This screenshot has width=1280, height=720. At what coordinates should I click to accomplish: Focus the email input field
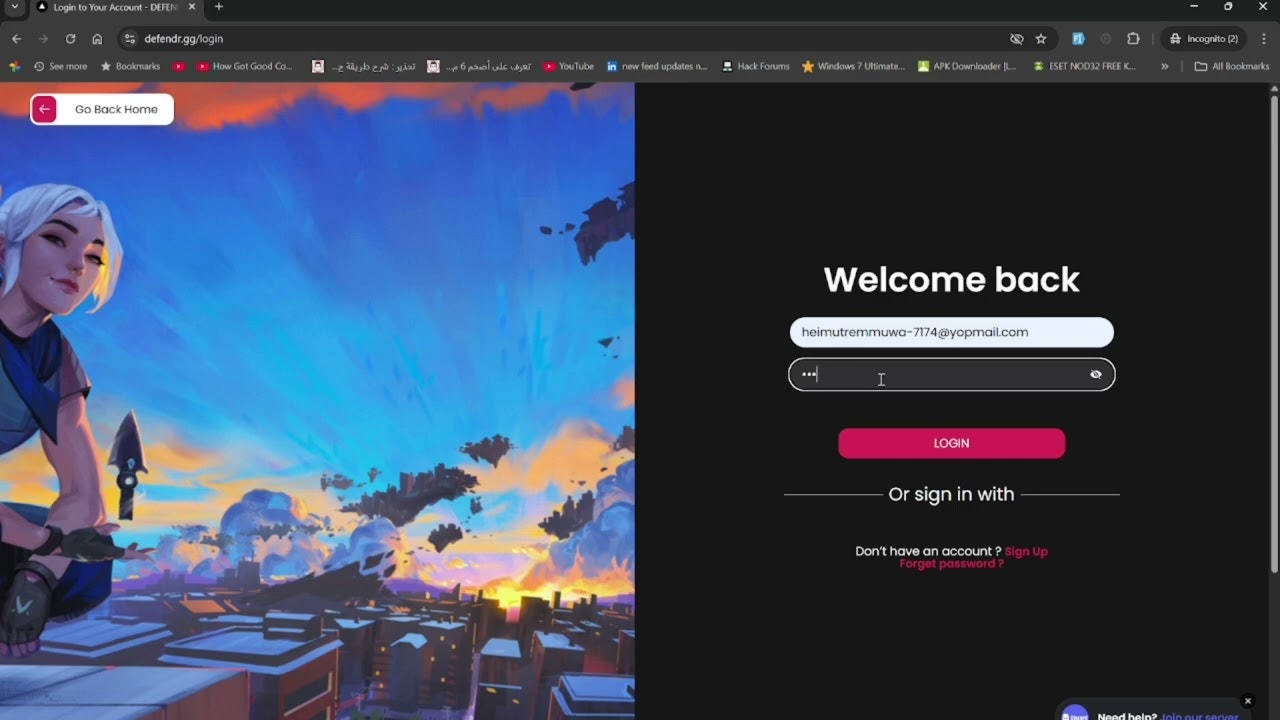(x=951, y=332)
